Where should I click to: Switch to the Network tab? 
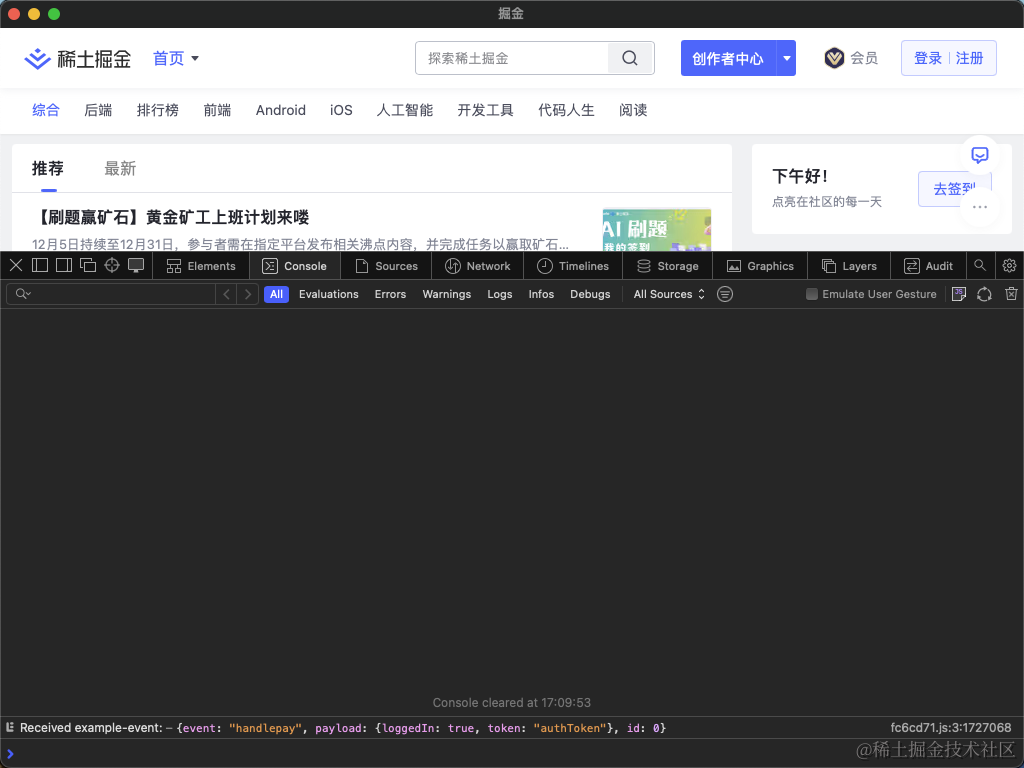(477, 266)
